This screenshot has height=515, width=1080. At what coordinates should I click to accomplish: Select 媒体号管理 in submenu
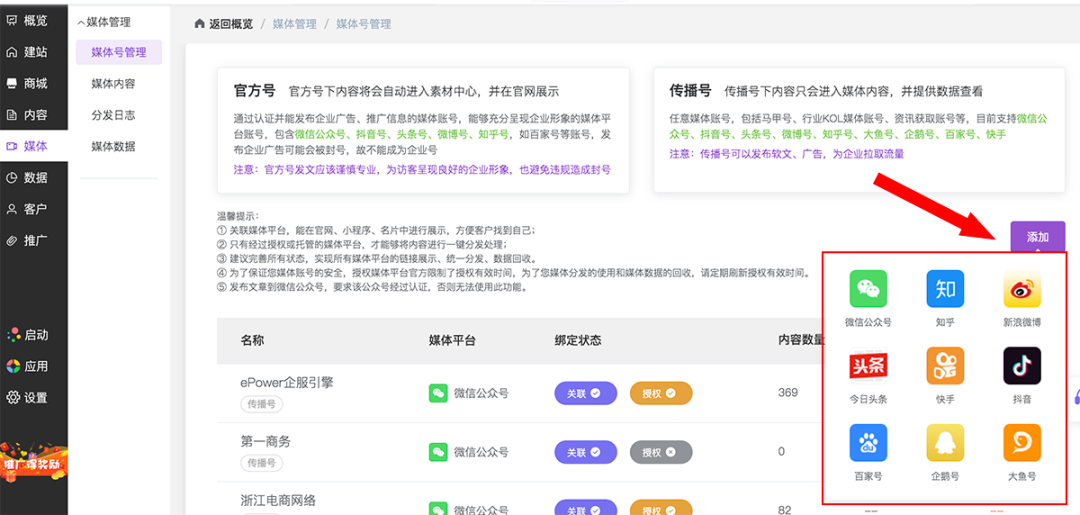pos(118,52)
